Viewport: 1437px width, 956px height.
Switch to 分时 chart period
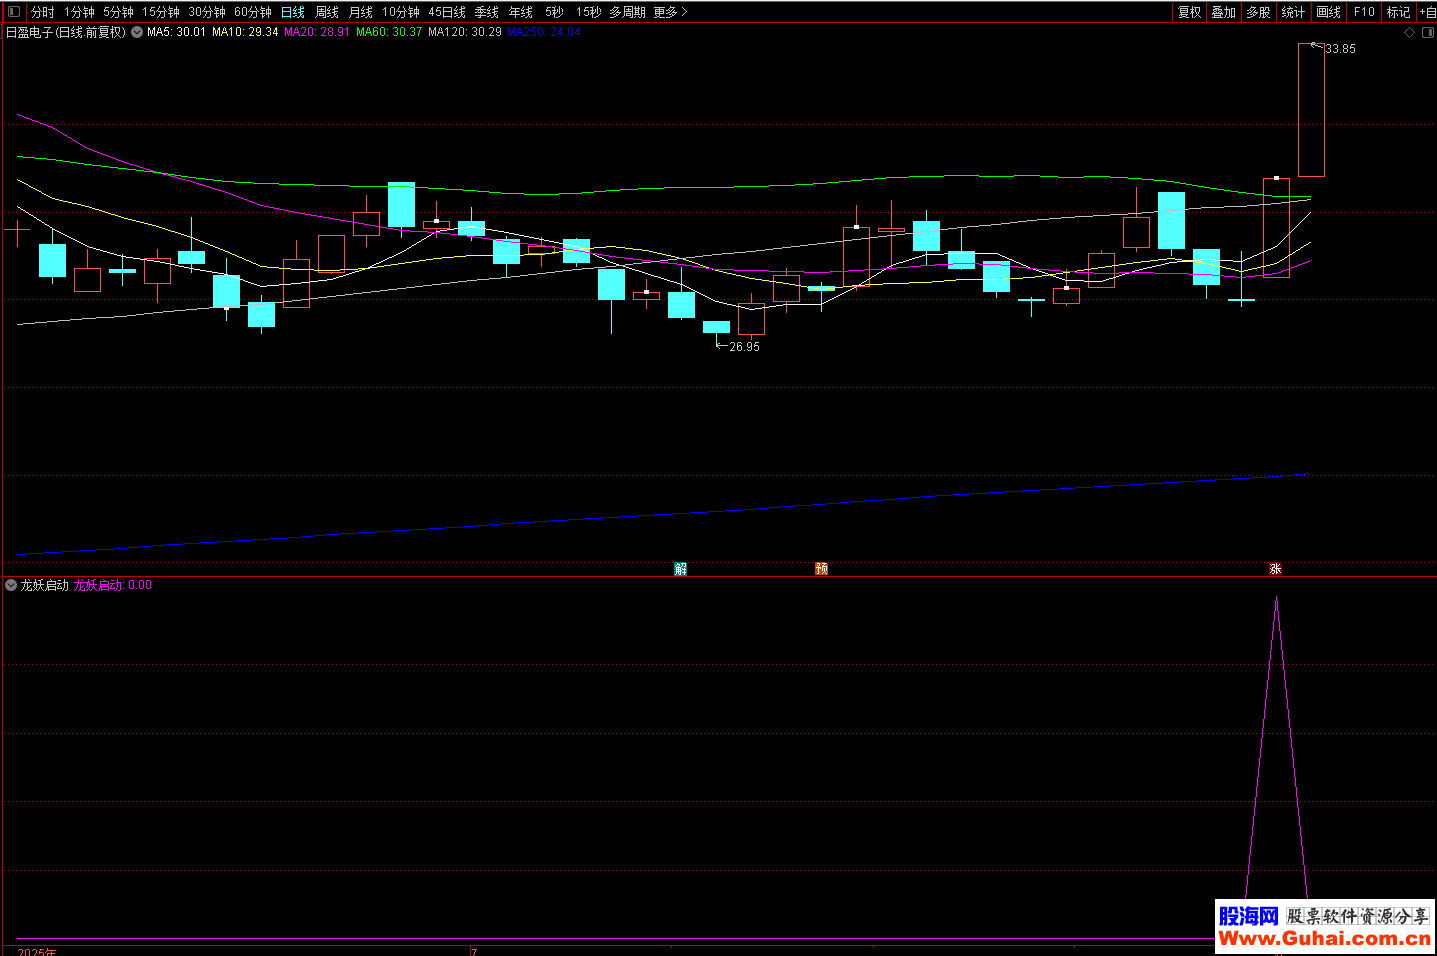(43, 12)
